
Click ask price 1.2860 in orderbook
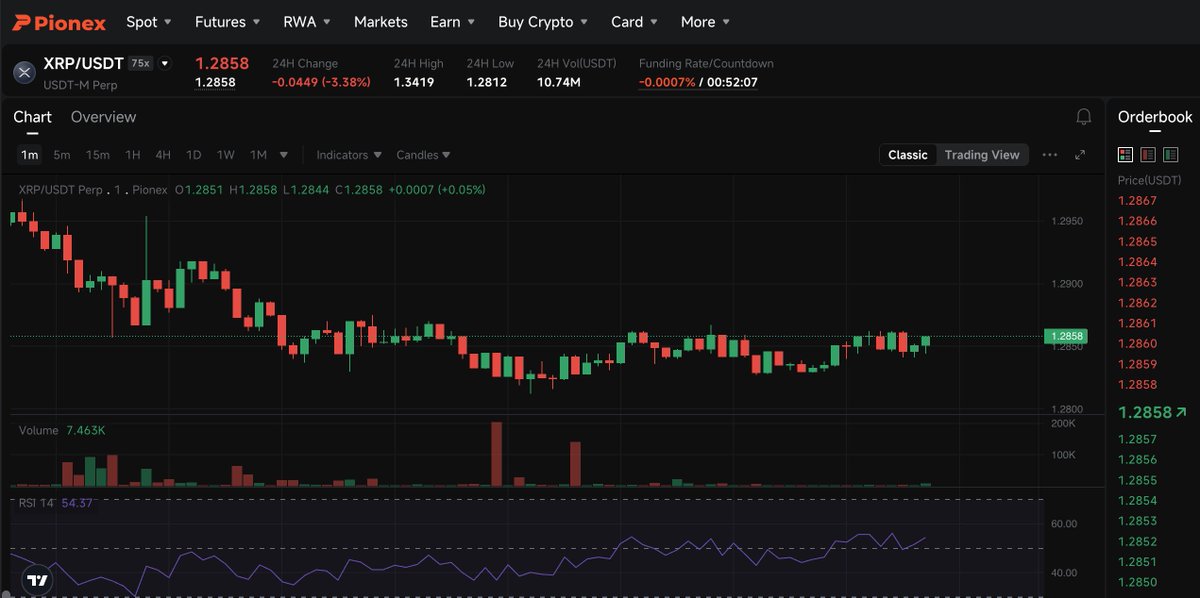[x=1137, y=343]
